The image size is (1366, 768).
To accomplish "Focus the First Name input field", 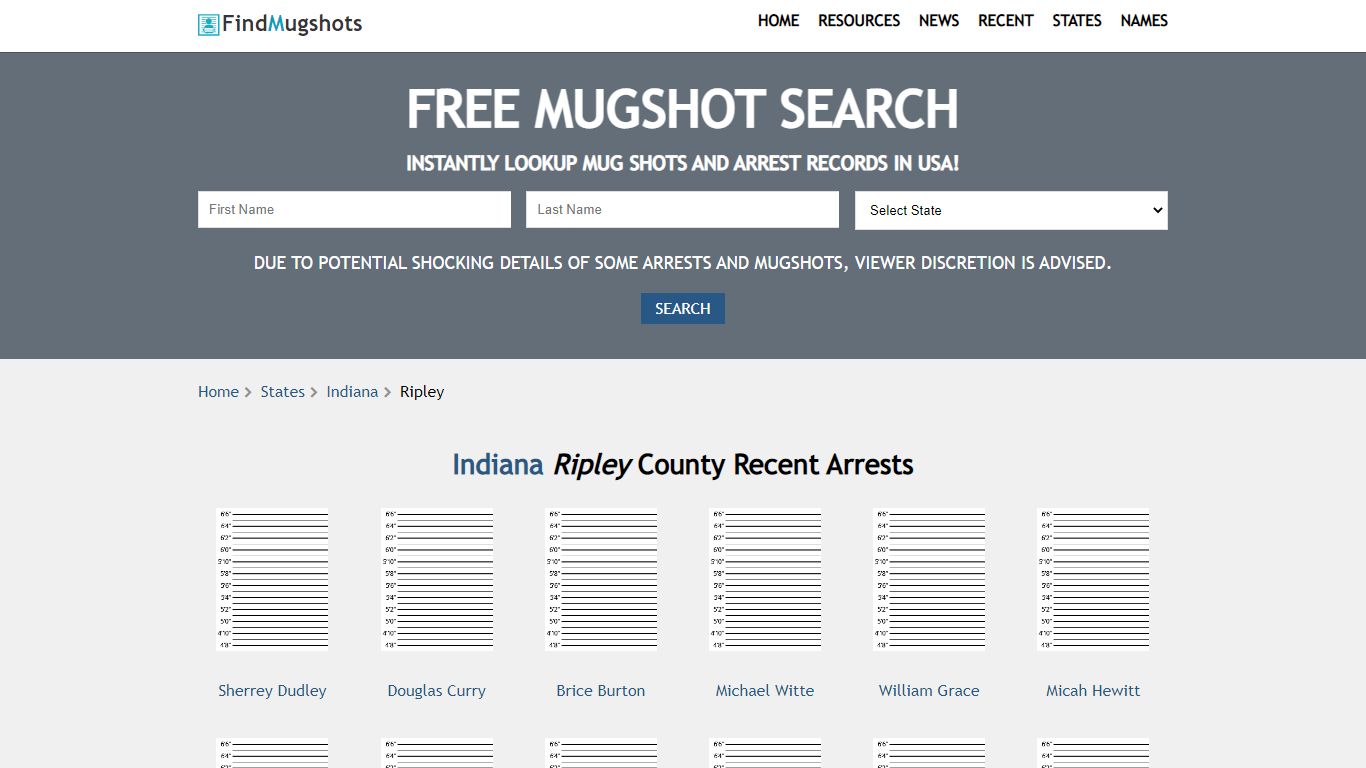I will tap(354, 210).
